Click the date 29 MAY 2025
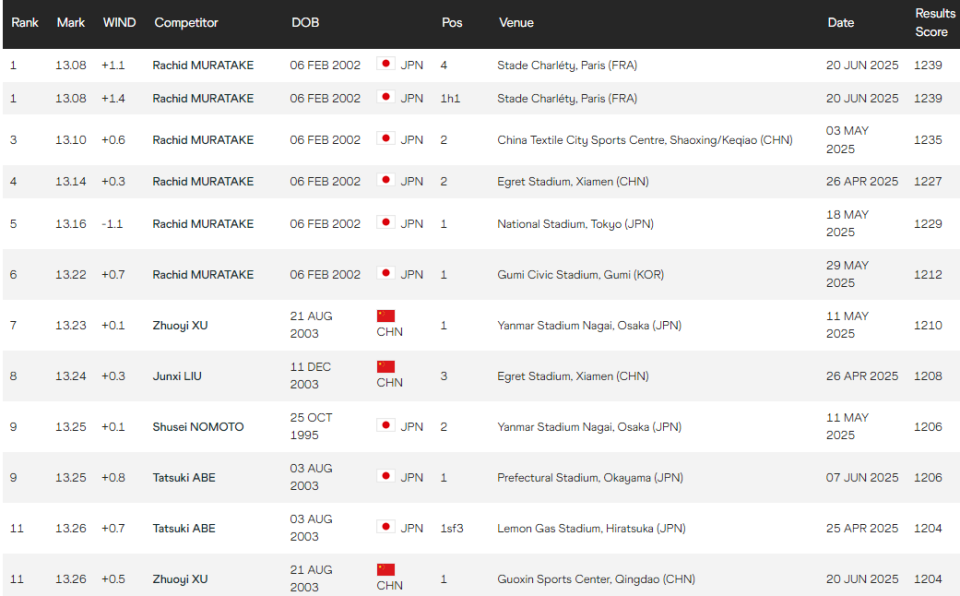960x596 pixels. coord(847,274)
